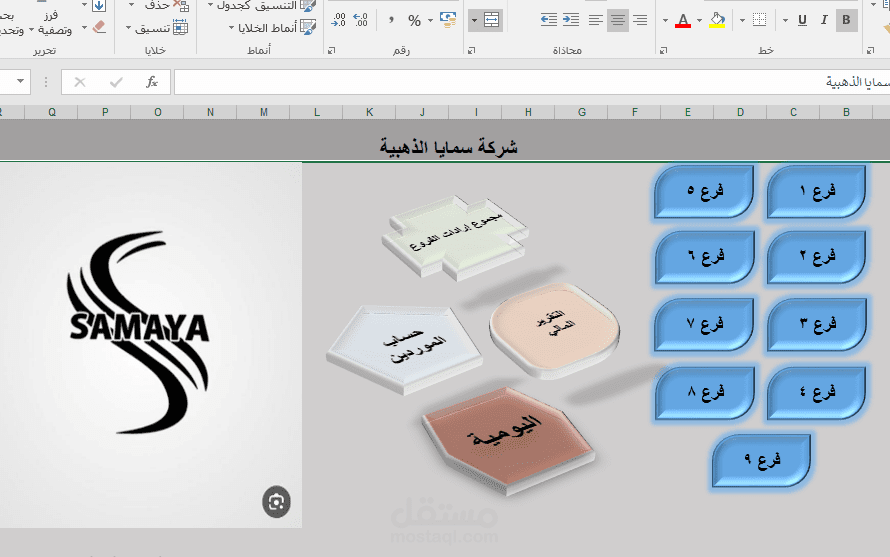Open branch button فرع ٥
Viewport: 890px width, 557px height.
tap(704, 191)
